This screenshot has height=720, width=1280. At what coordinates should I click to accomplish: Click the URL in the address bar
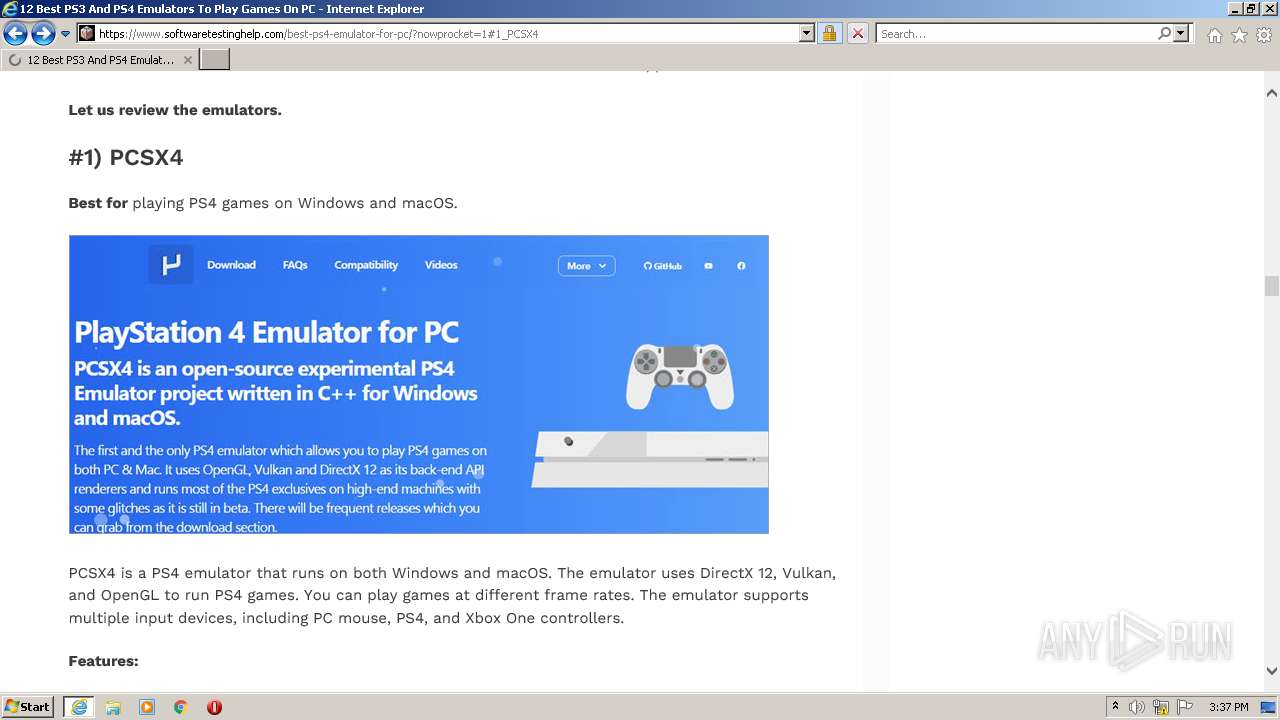click(318, 34)
